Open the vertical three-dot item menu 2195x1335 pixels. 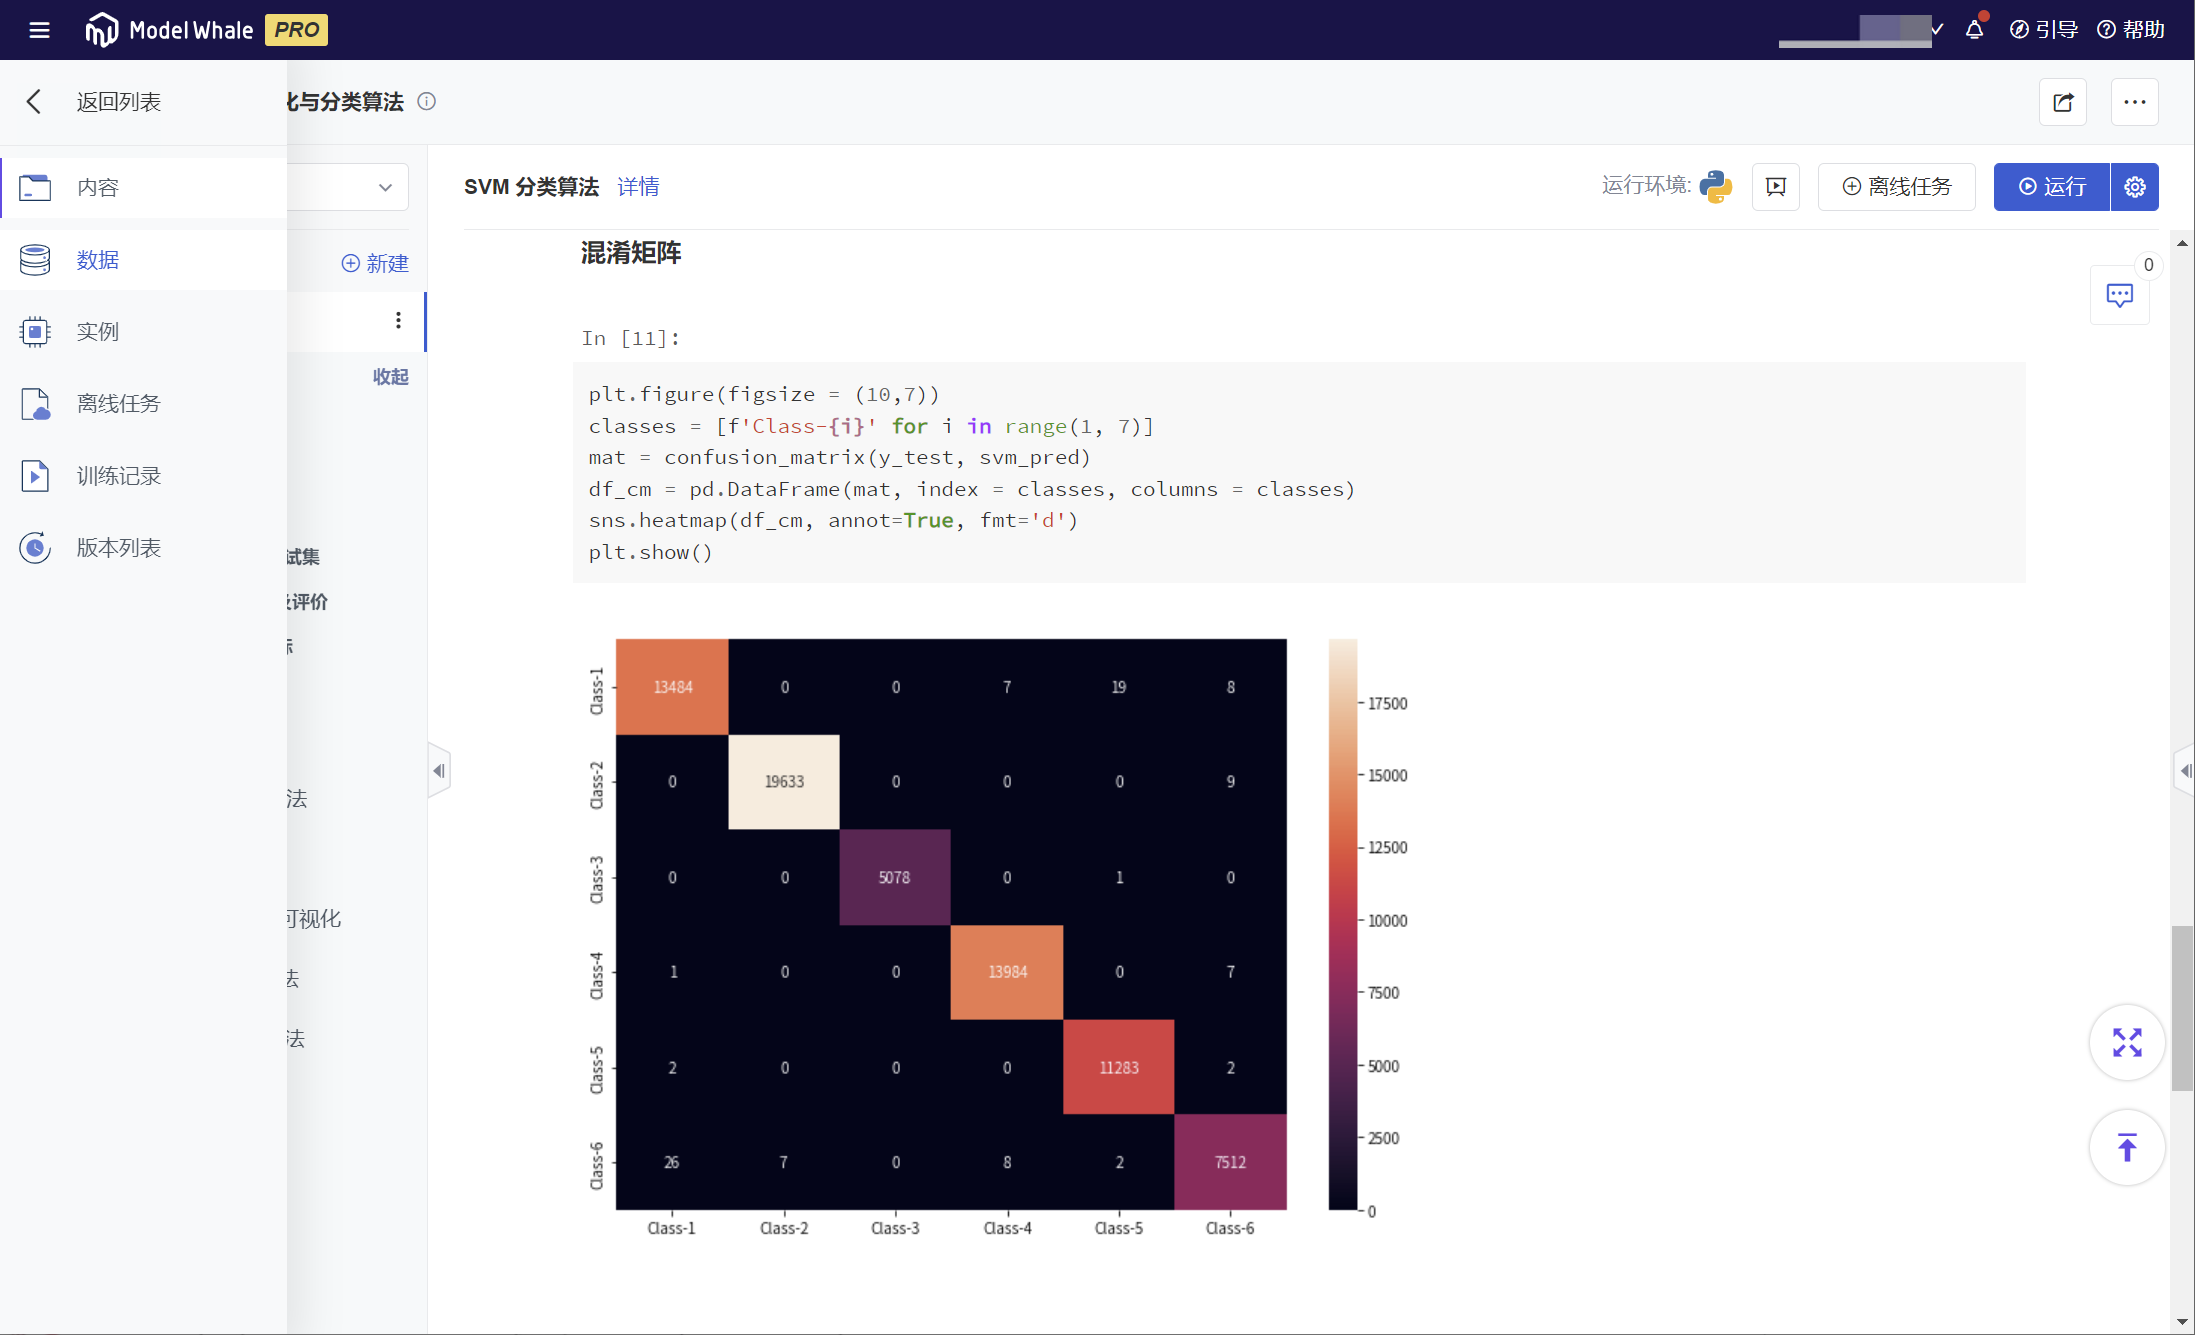(x=398, y=320)
